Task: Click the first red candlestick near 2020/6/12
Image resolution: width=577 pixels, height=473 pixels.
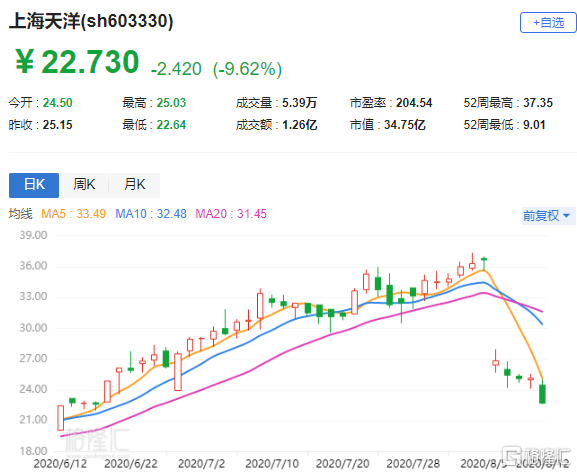Action: click(x=61, y=418)
